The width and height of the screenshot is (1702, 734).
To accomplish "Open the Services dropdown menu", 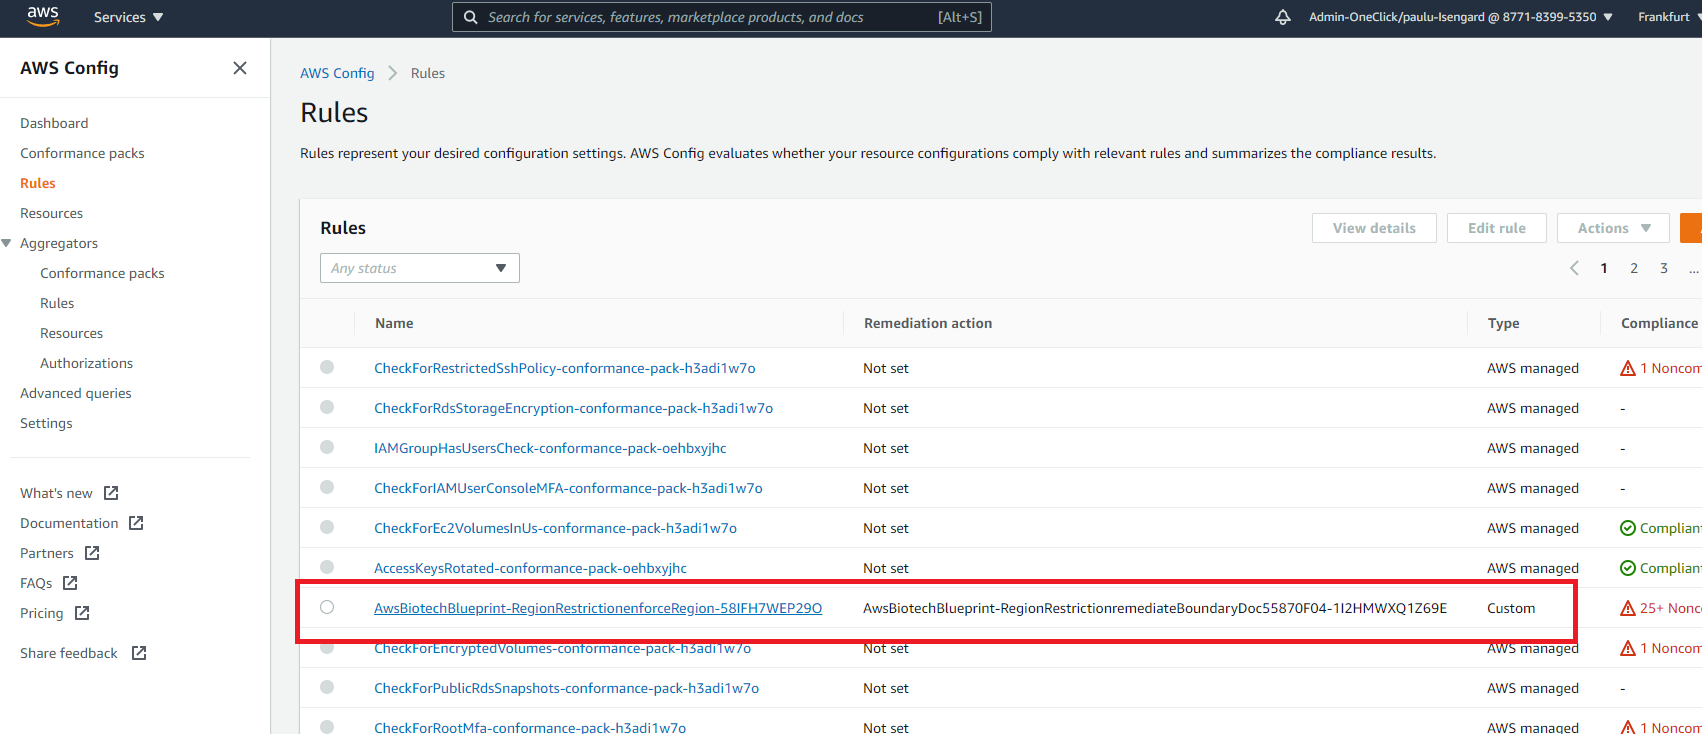I will (128, 17).
